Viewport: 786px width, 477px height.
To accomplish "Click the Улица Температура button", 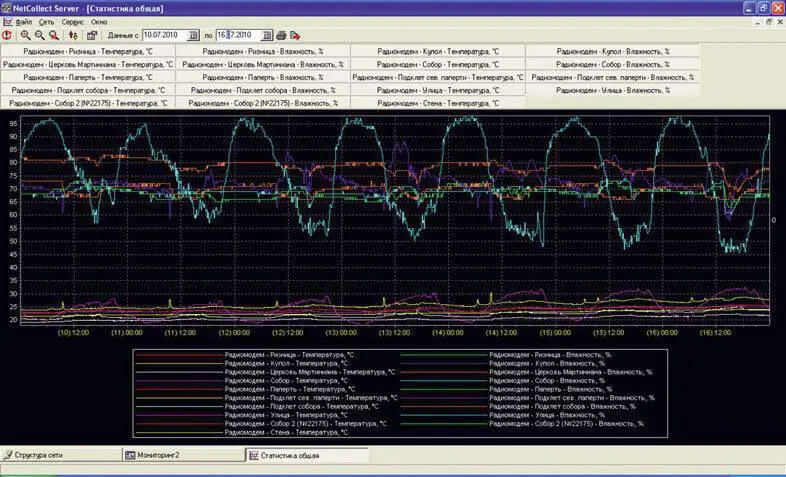I will click(438, 90).
